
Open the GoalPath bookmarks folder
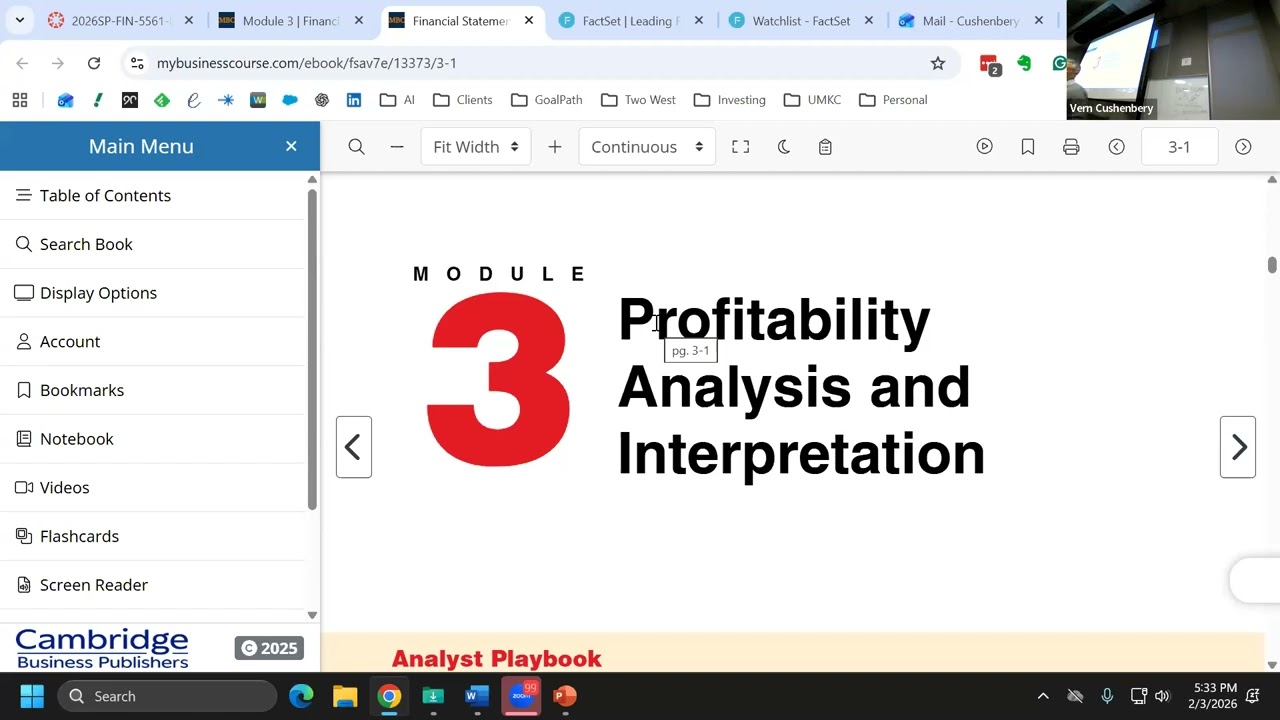[547, 100]
